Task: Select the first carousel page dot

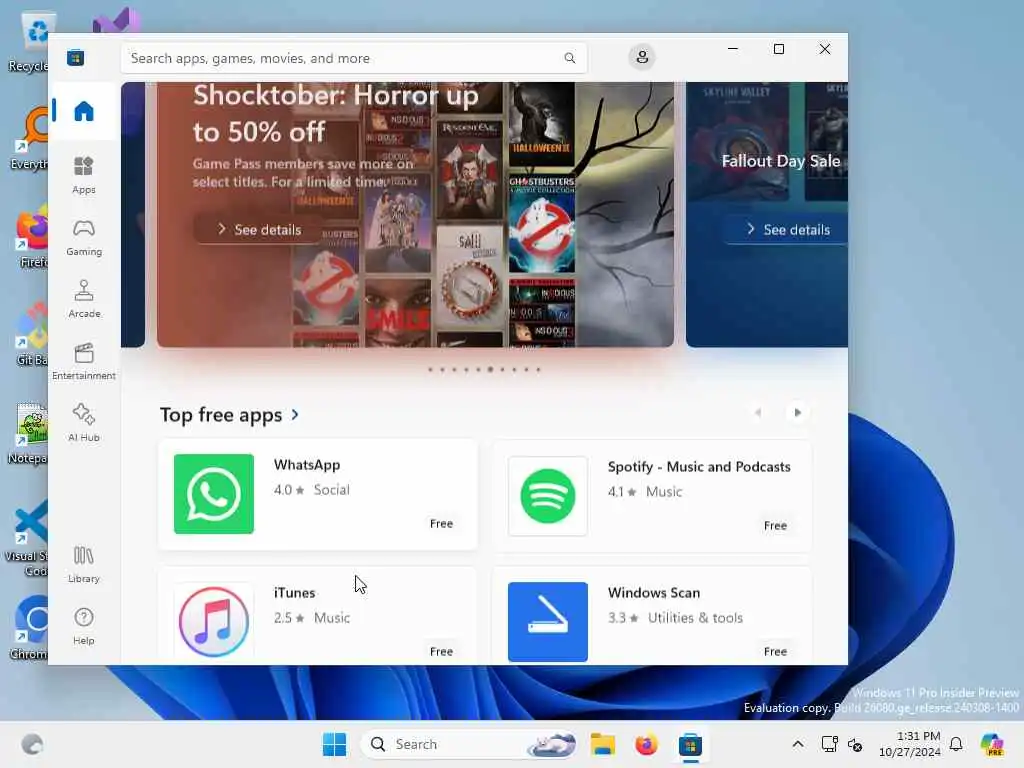Action: (x=430, y=370)
